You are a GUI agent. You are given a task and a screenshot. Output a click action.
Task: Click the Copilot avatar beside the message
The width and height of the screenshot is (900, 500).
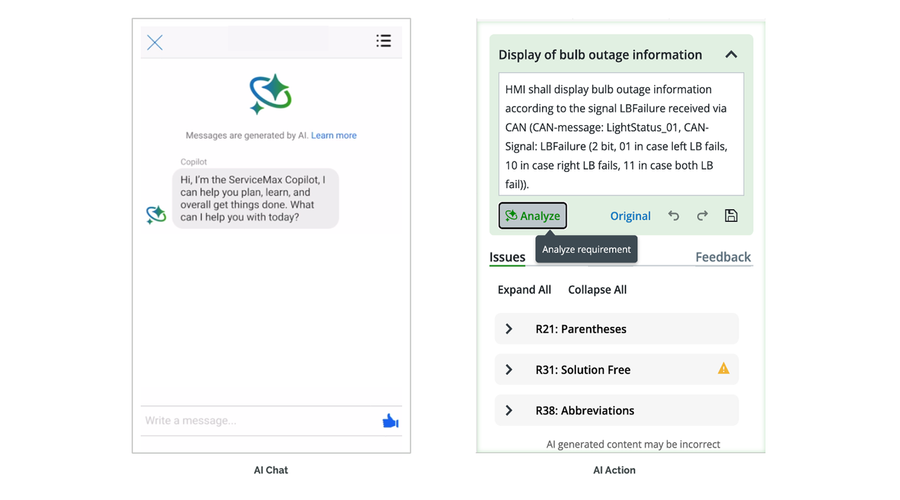pyautogui.click(x=156, y=214)
